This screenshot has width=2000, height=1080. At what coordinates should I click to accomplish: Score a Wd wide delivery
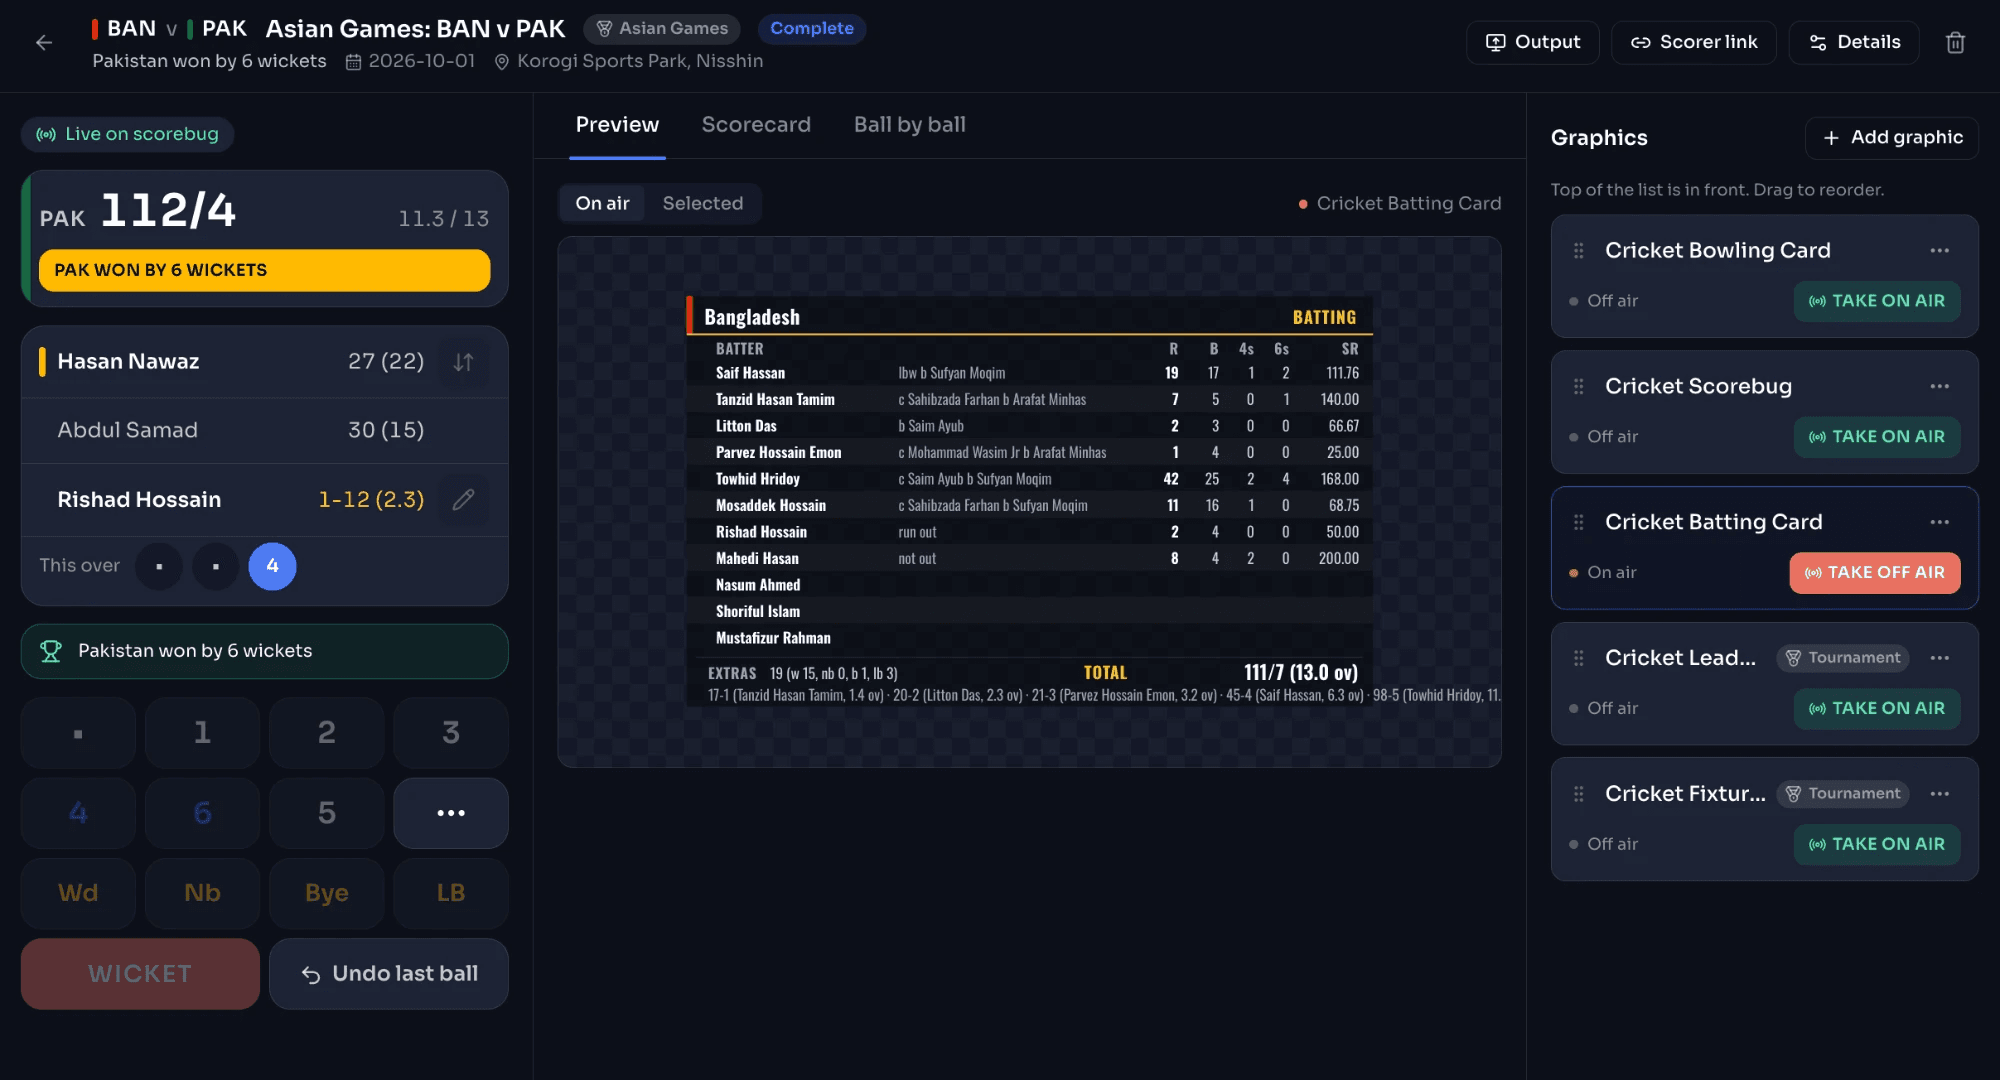78,893
